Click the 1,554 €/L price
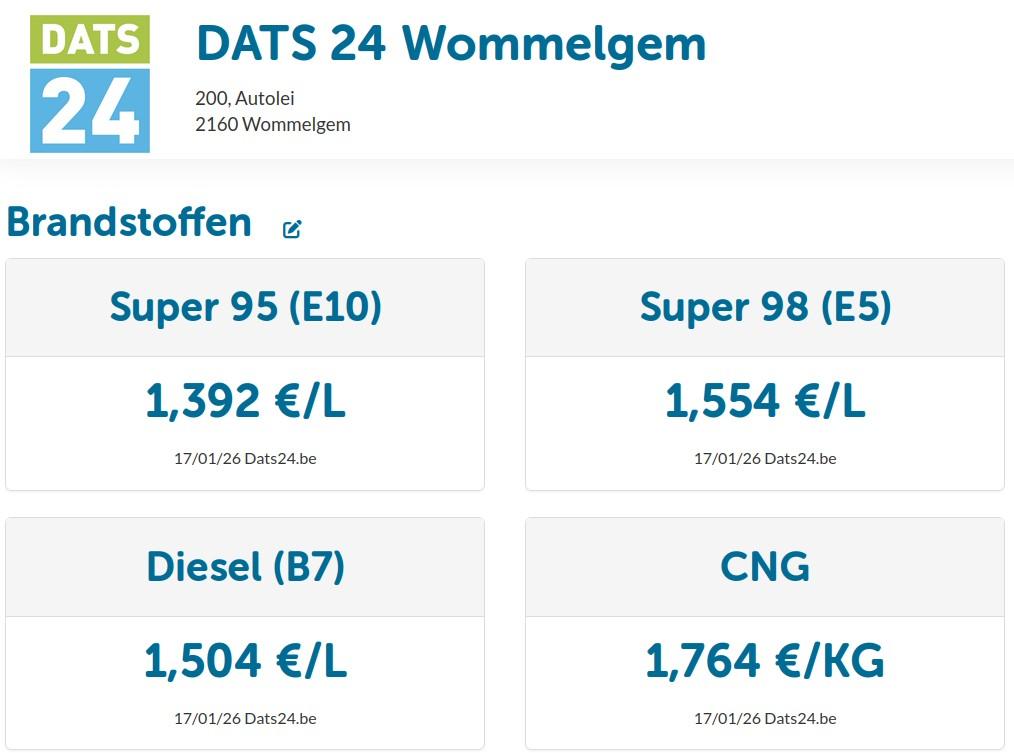The height and width of the screenshot is (753, 1014). [765, 401]
